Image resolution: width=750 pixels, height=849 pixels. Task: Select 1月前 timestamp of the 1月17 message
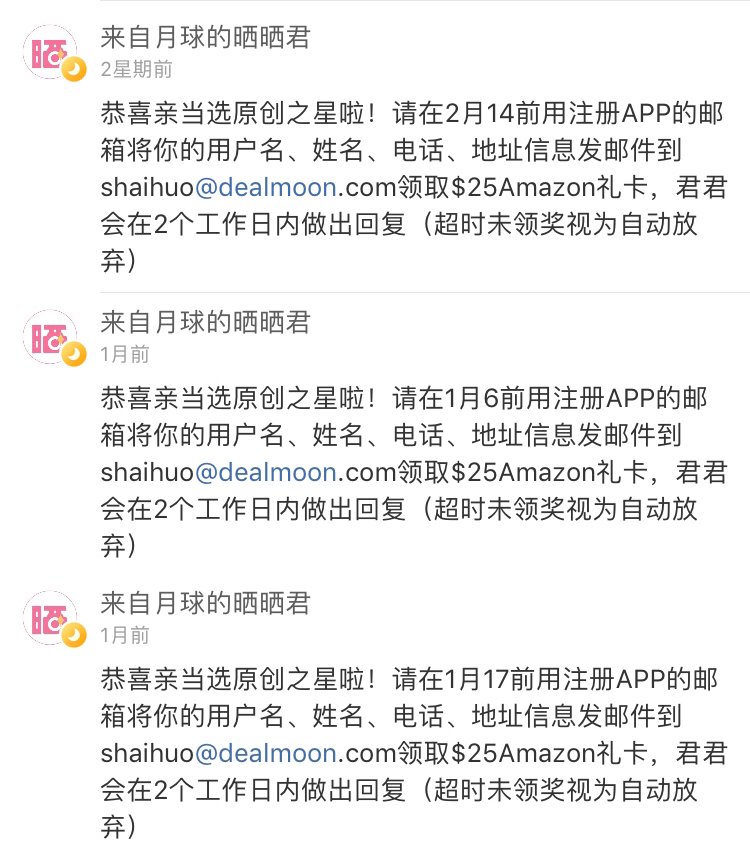pyautogui.click(x=125, y=635)
